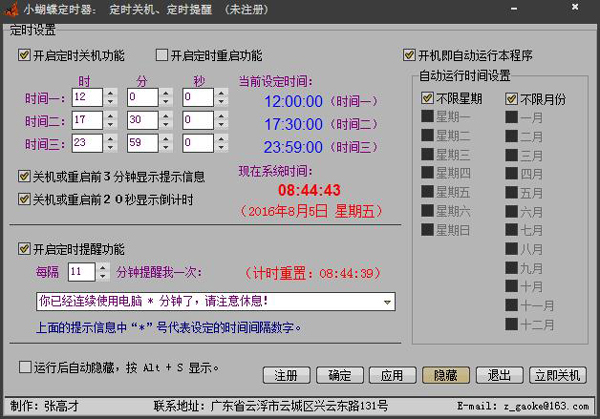600x419 pixels.
Task: Check the 七月 box
Action: [x=511, y=230]
